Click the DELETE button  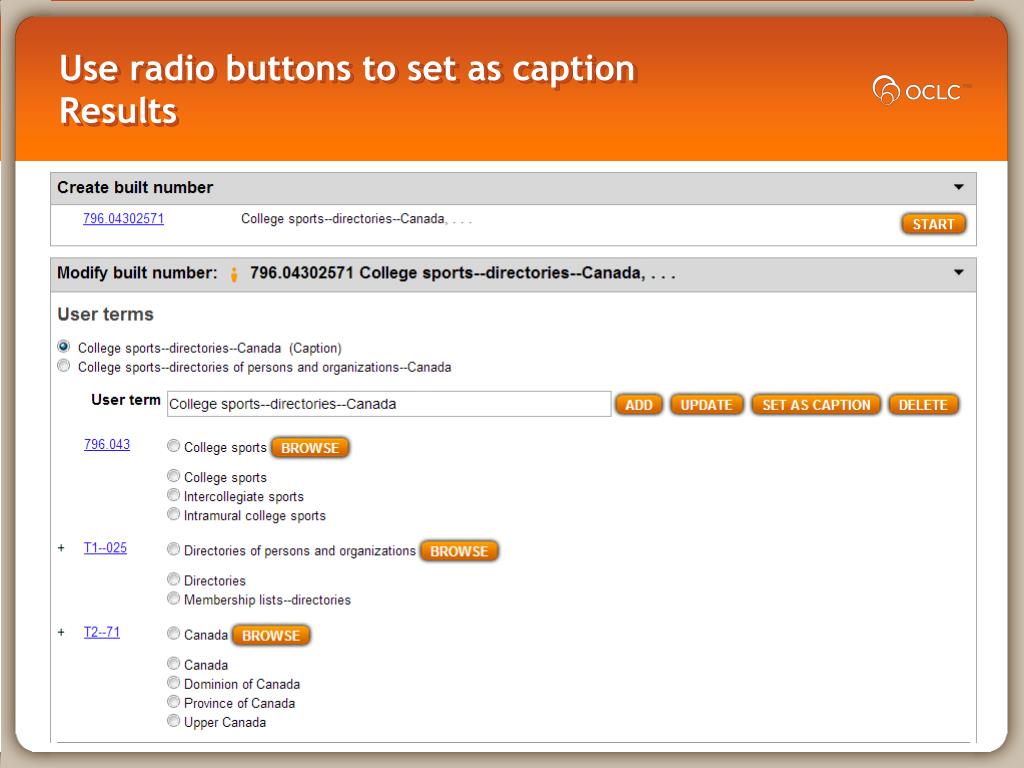(923, 405)
